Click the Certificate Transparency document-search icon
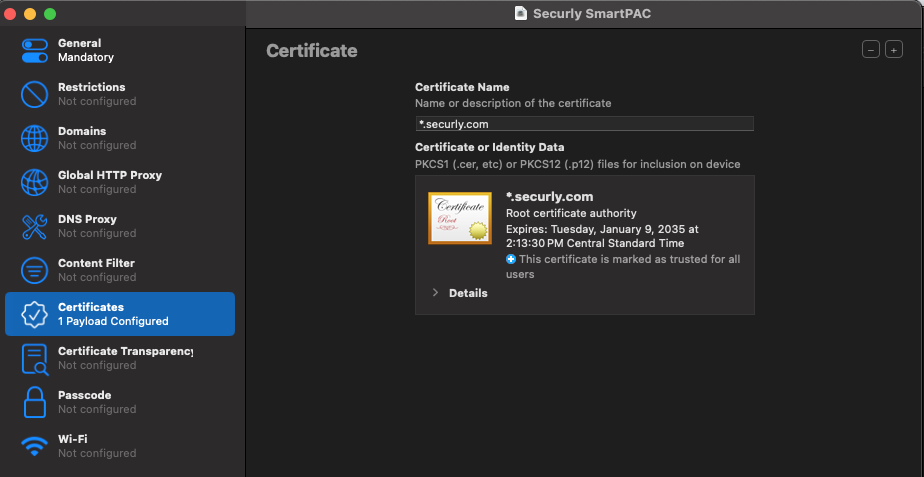 [35, 358]
